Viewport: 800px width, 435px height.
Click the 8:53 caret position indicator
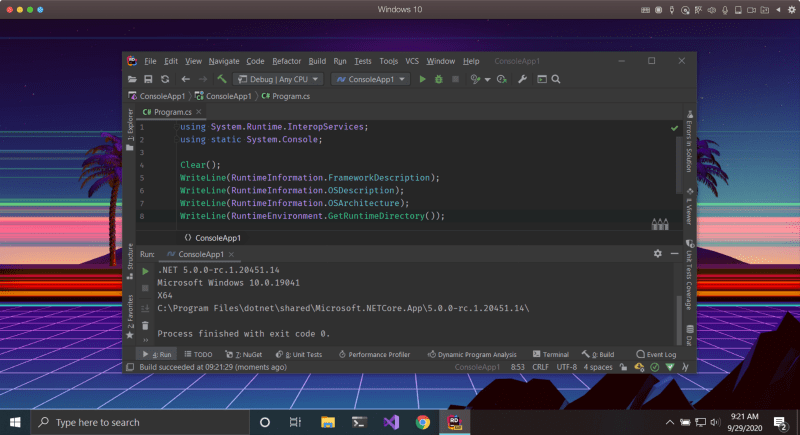(x=517, y=367)
